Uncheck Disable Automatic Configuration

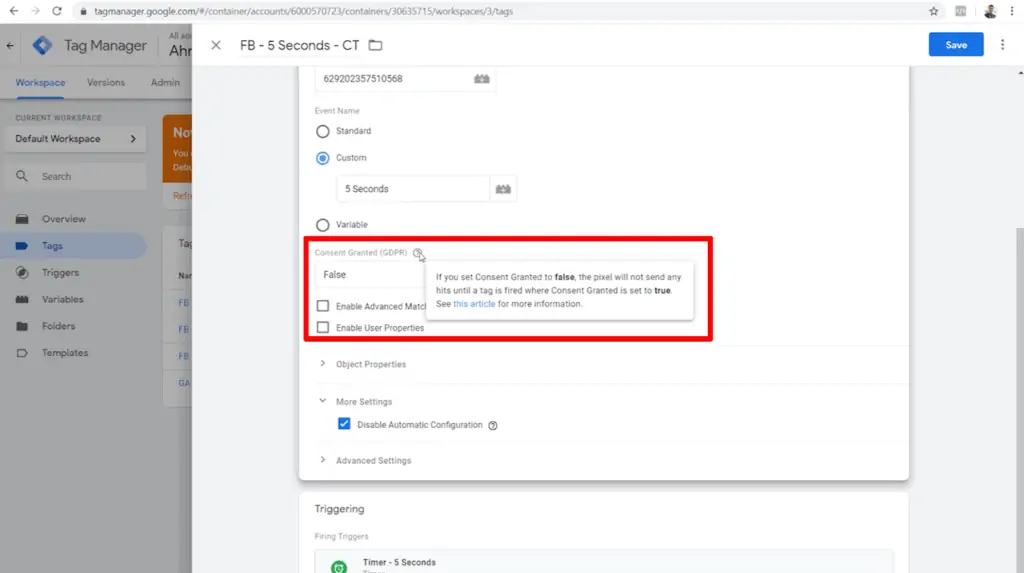click(x=344, y=424)
